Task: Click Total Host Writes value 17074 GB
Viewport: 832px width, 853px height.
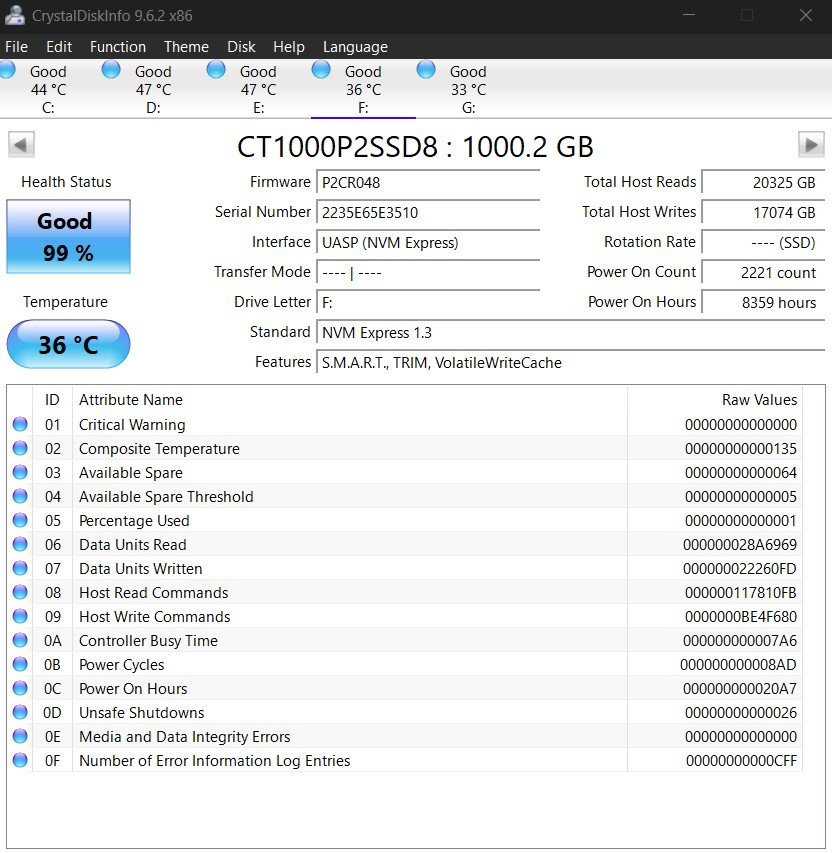Action: (763, 212)
